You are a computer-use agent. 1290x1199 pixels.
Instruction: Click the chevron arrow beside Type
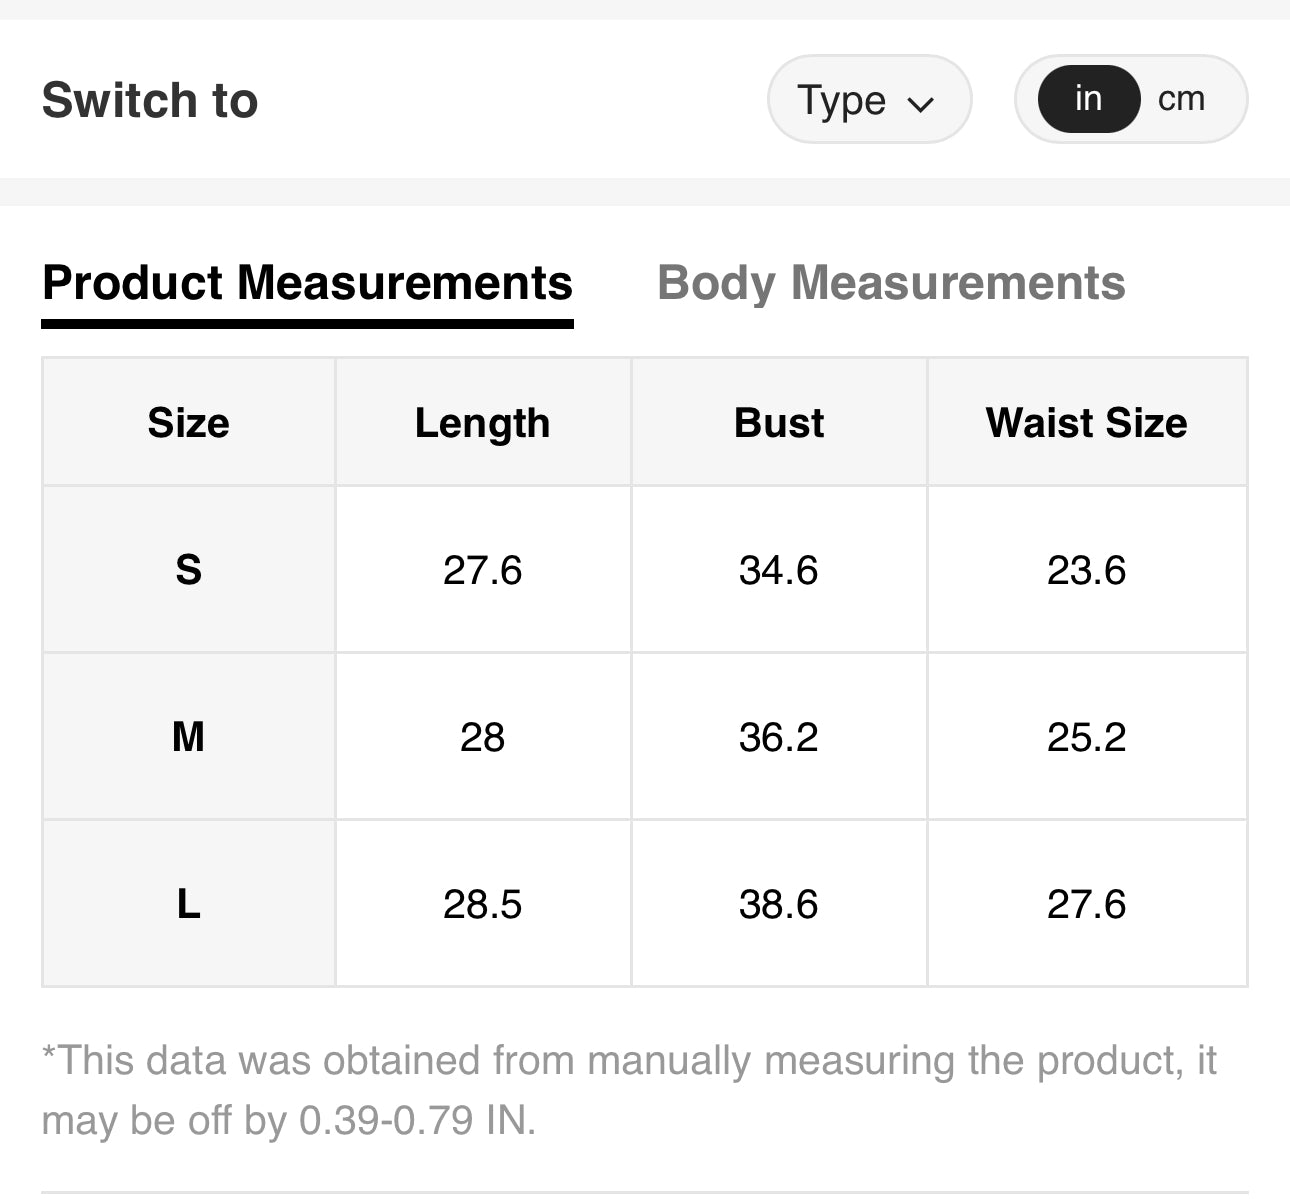click(920, 103)
